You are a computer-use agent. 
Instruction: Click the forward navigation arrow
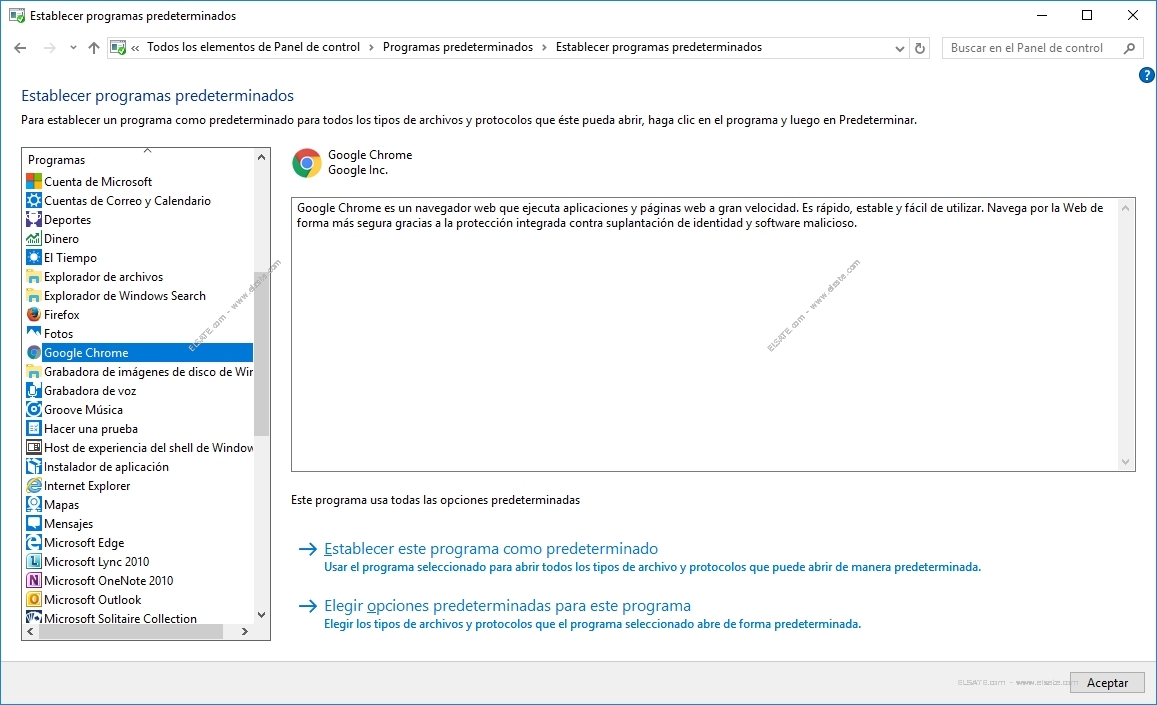click(49, 48)
